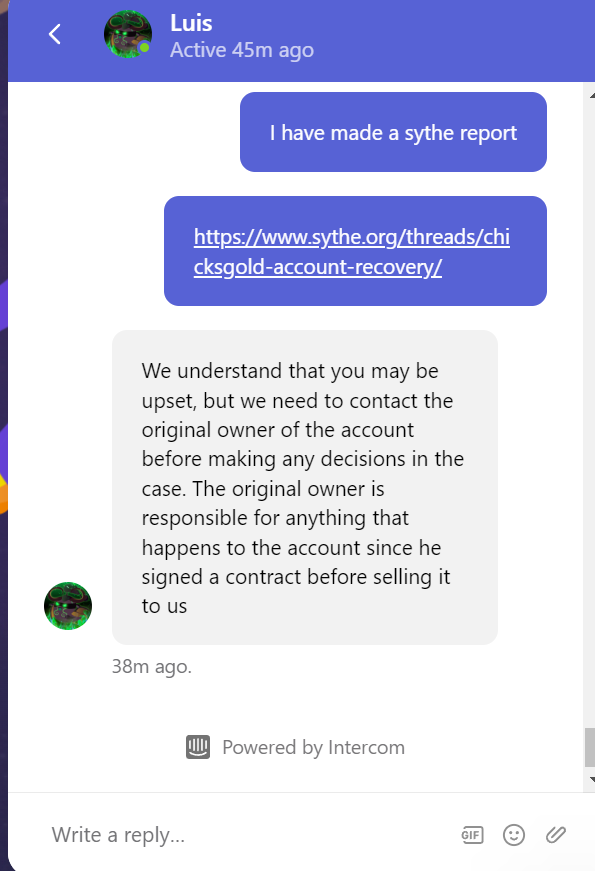Click the scrollbar down arrow

pos(591,779)
